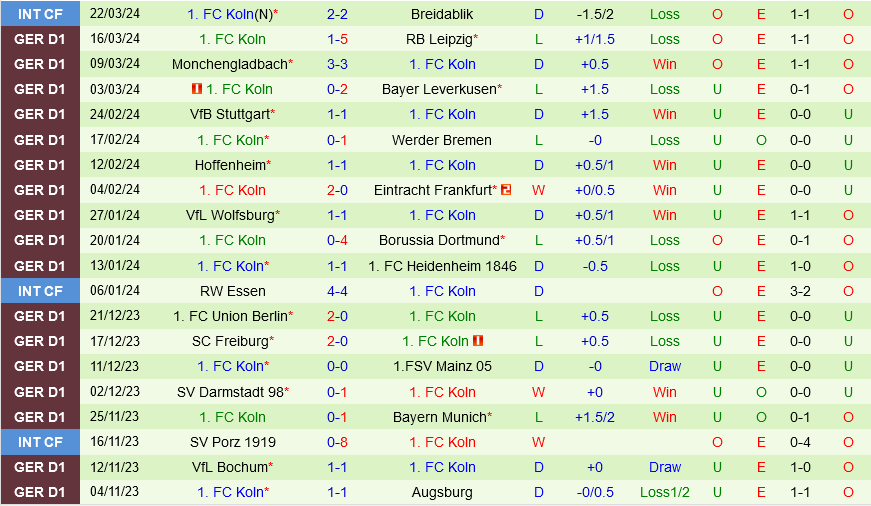This screenshot has width=871, height=506.
Task: Open 1. FC Heidenheim 1846 team link
Action: click(x=442, y=266)
